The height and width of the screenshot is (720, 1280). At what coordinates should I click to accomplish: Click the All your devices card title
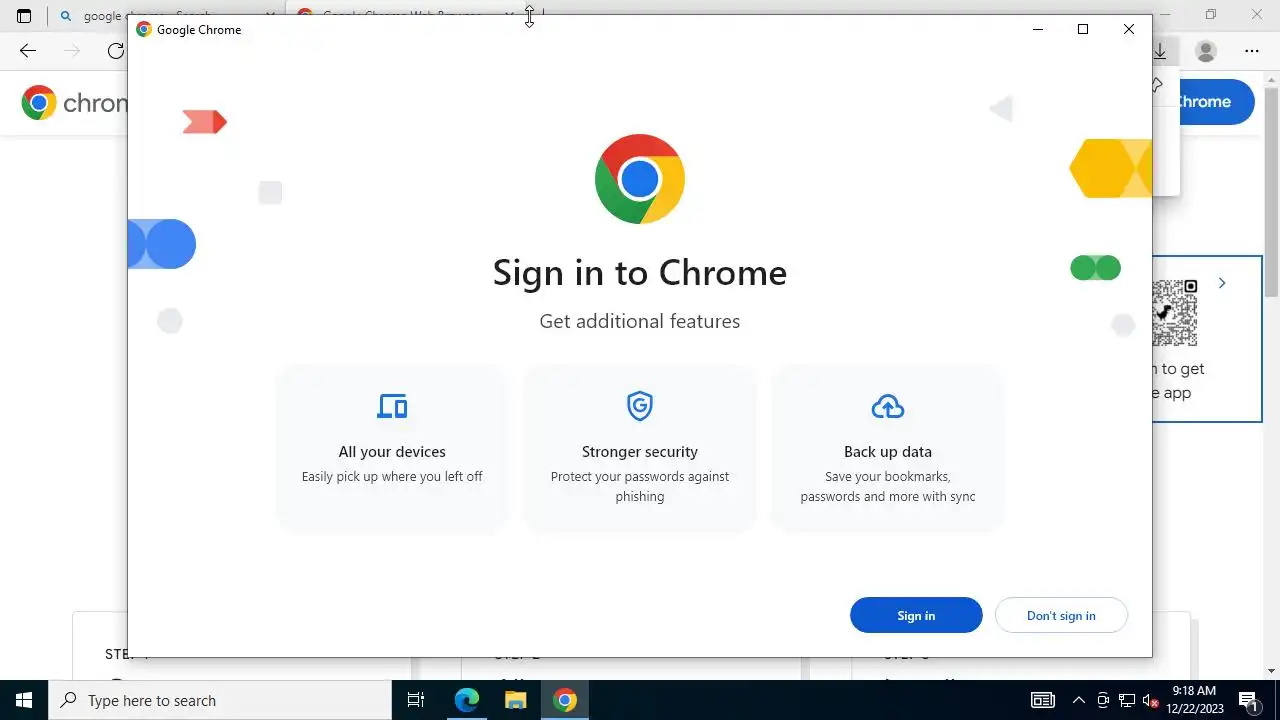pos(392,452)
